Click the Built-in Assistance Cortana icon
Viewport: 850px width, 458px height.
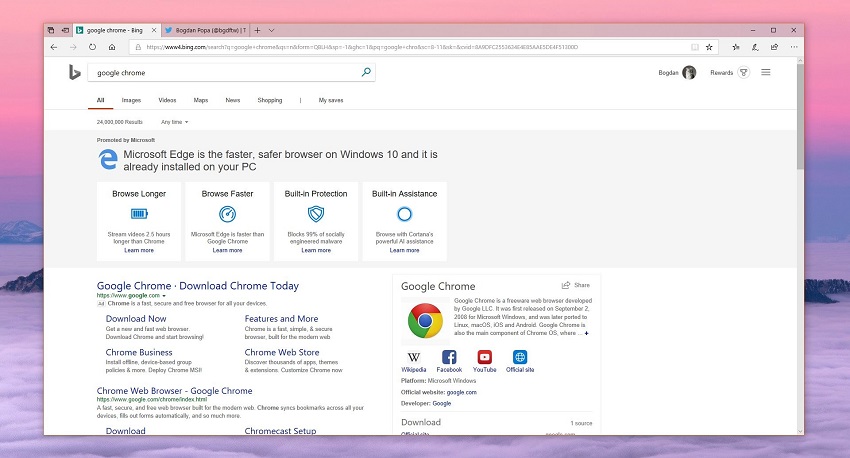tap(404, 214)
